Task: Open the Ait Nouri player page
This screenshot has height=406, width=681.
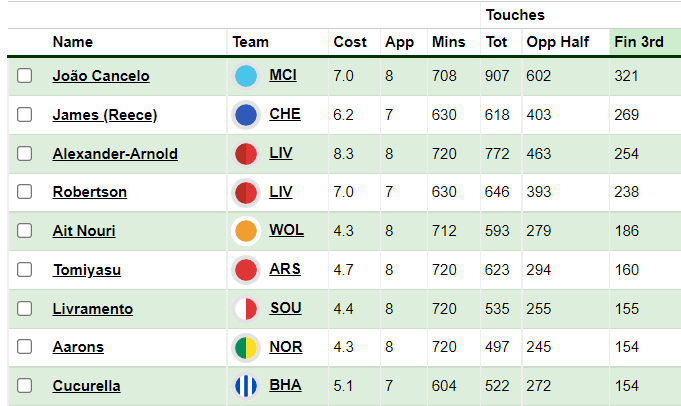Action: 84,231
